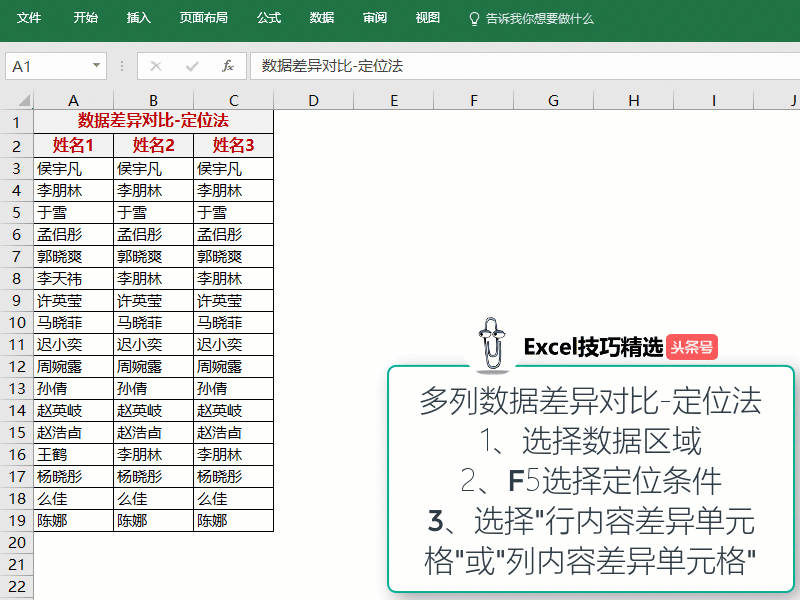
Task: Select cell A16 王鹤
Action: pyautogui.click(x=73, y=455)
